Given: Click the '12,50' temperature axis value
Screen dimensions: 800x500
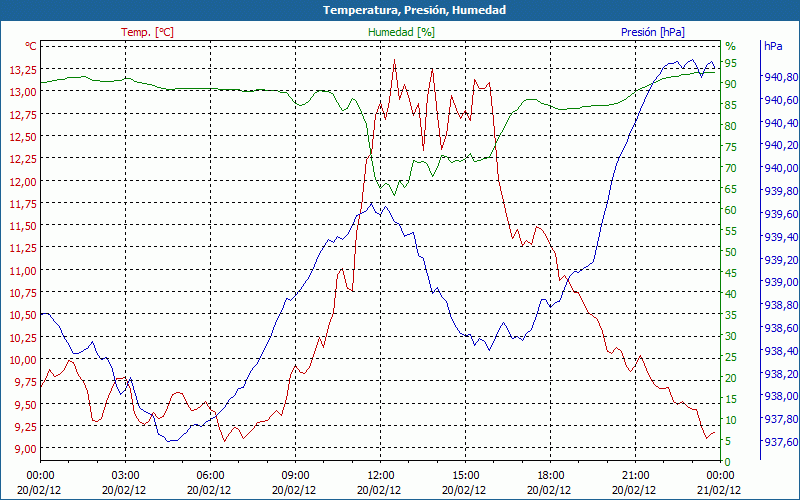Looking at the screenshot, I should (23, 137).
